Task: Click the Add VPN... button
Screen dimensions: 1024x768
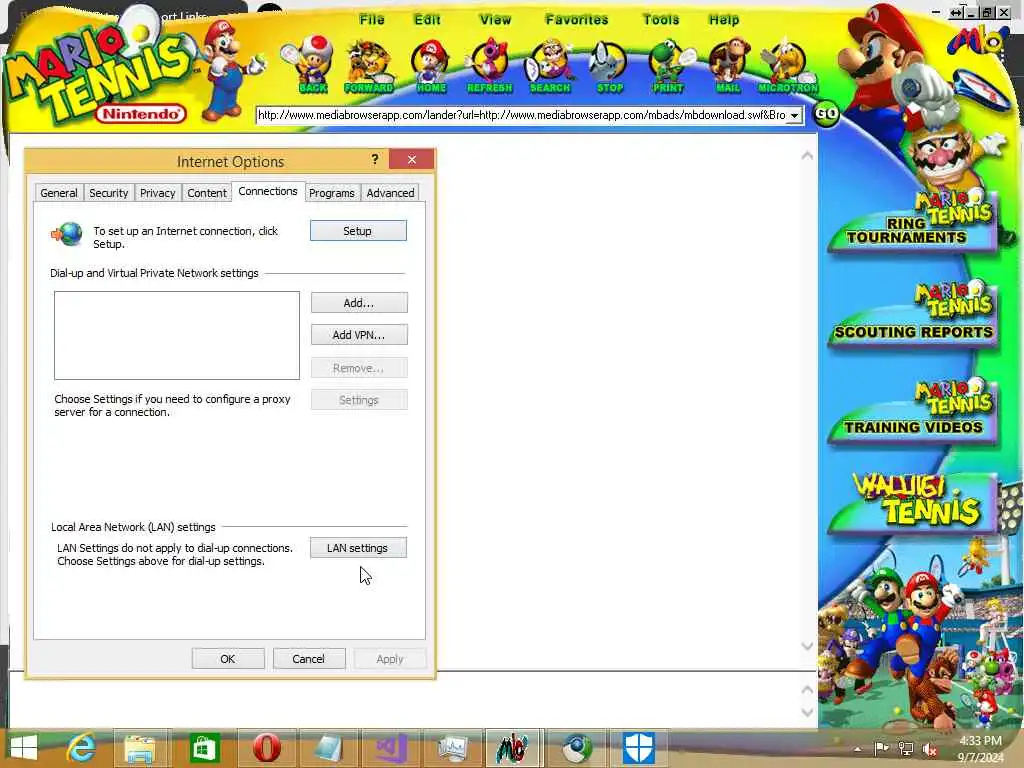Action: coord(359,334)
